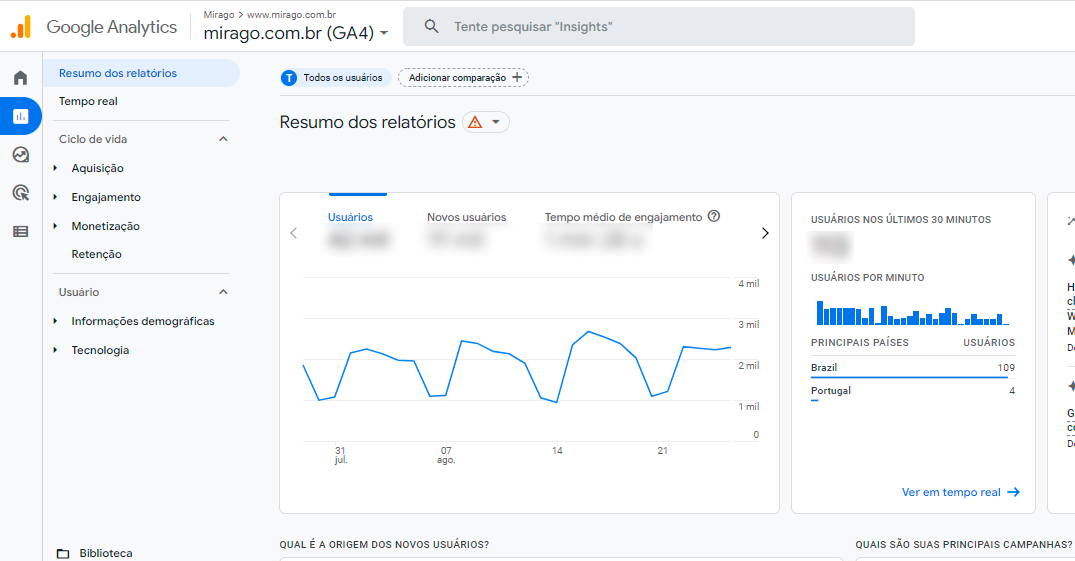Click Ver em tempo real link
Screen dimensions: 1075x561
961,492
